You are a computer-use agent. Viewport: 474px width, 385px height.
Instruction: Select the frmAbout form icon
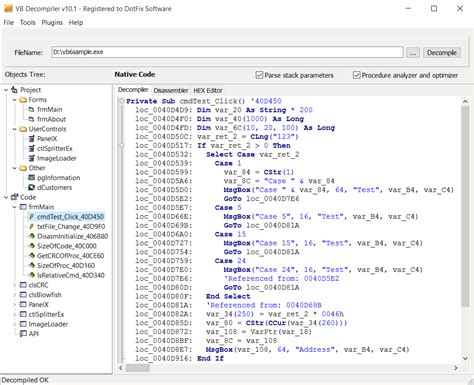(32, 119)
